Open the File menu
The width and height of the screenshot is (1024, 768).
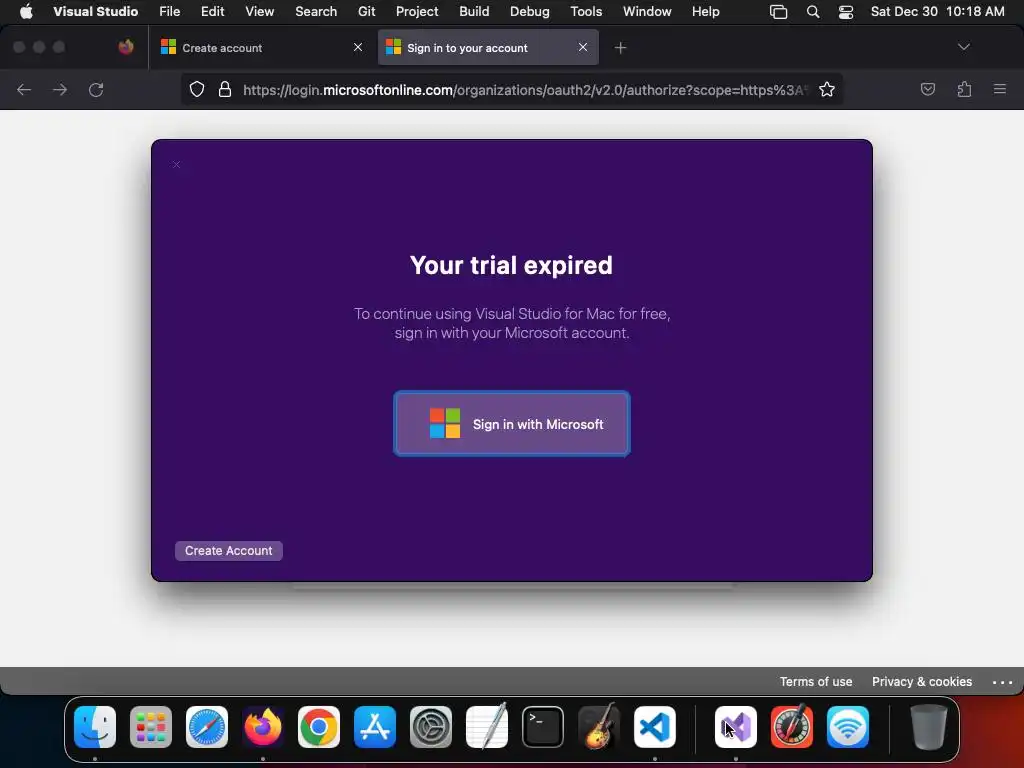(169, 11)
